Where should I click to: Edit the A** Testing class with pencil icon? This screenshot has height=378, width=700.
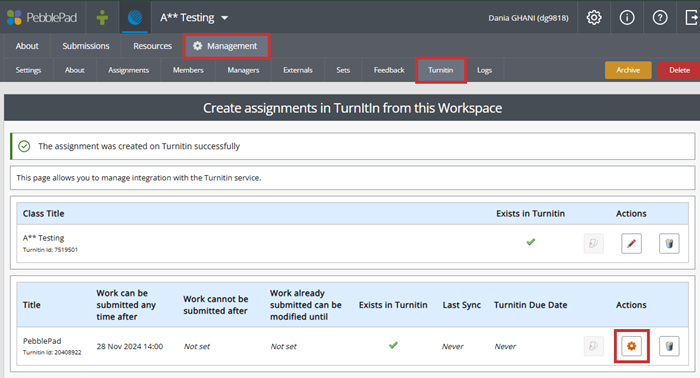[631, 243]
